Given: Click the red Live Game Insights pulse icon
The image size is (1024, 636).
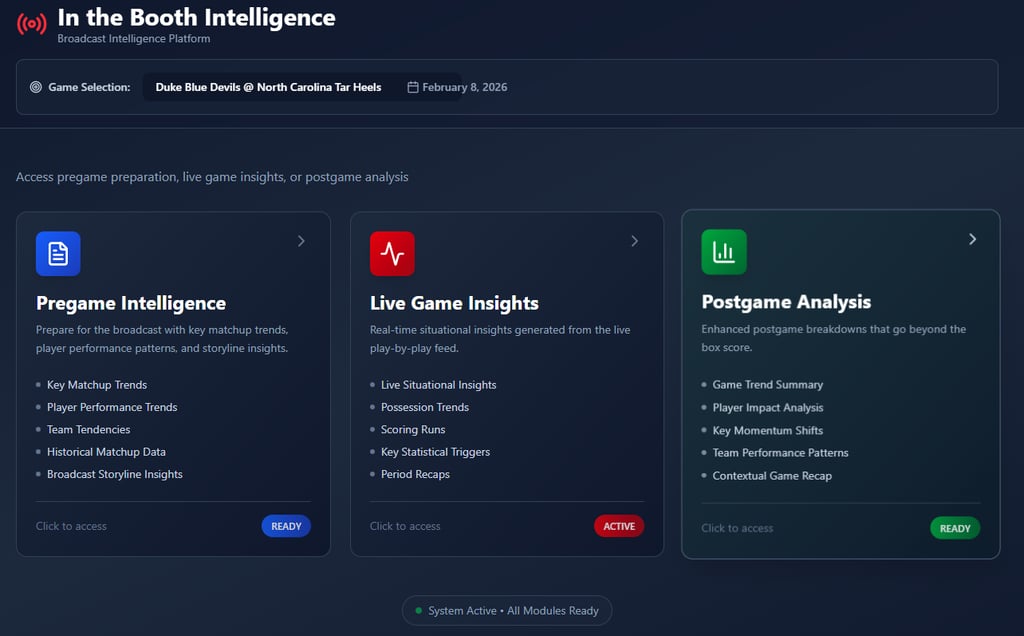Looking at the screenshot, I should pos(392,254).
